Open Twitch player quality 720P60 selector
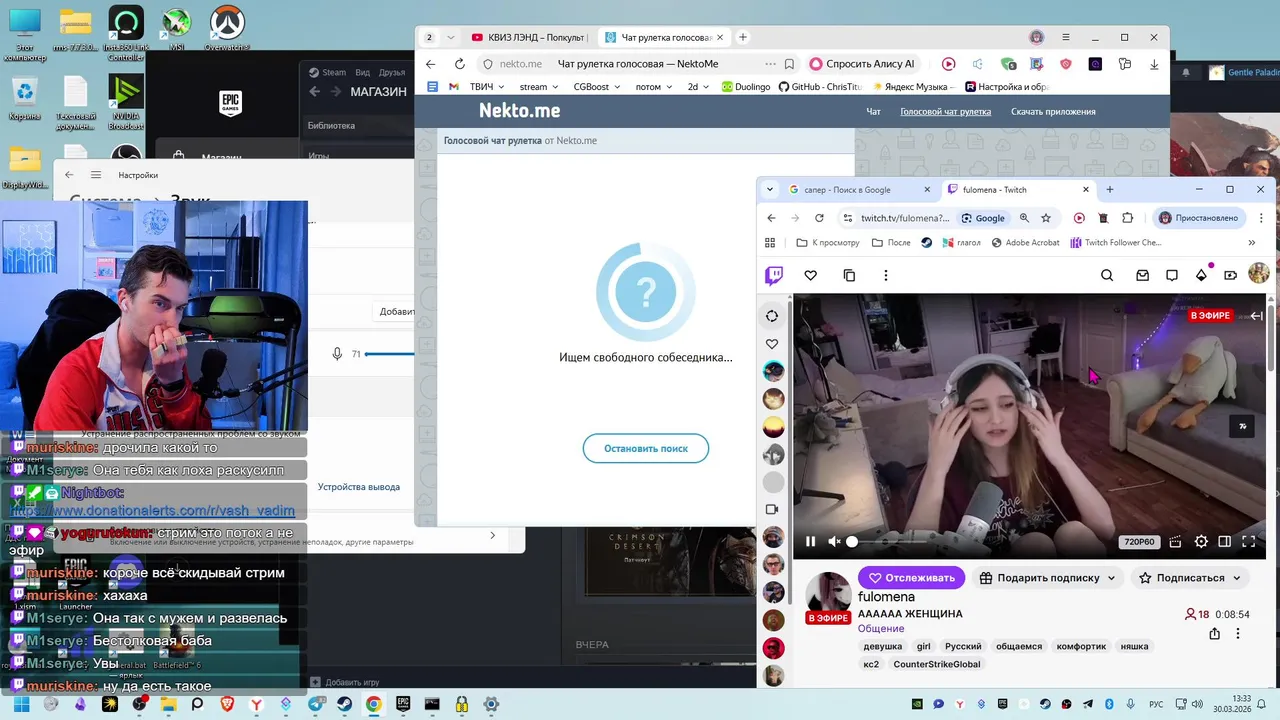The image size is (1280, 720). tap(1139, 542)
